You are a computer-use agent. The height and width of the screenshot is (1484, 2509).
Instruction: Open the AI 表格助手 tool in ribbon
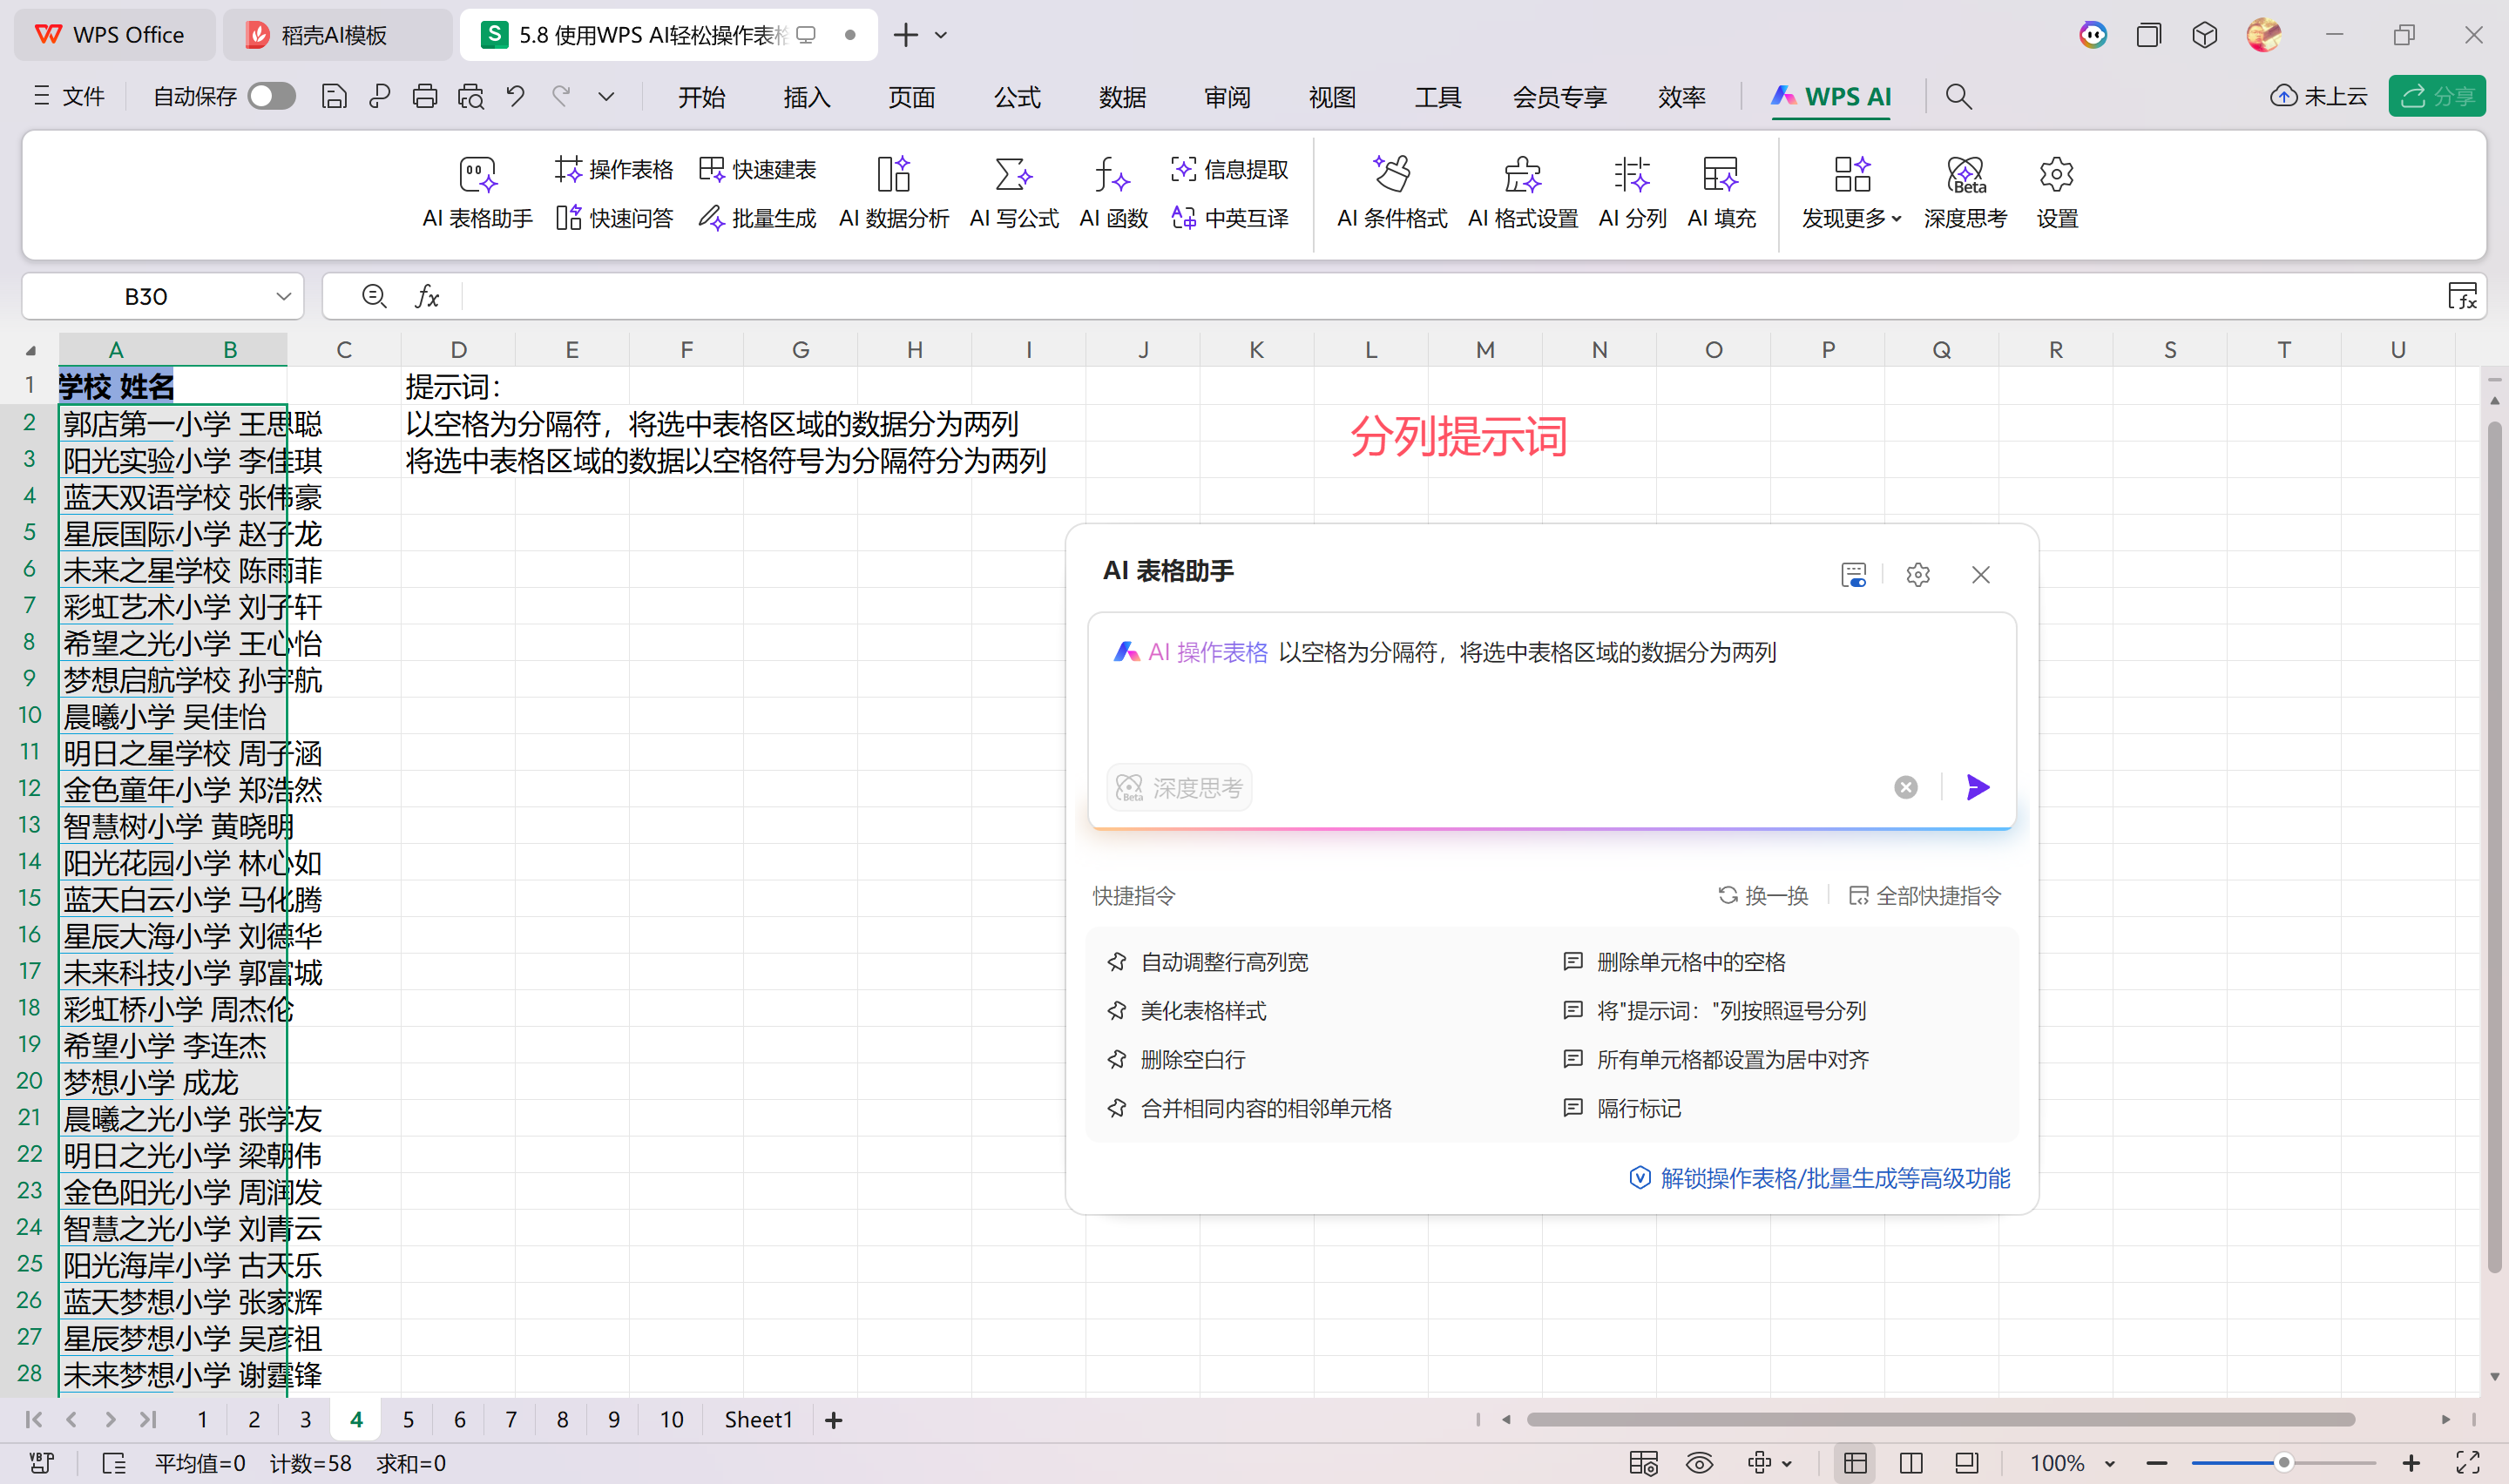(477, 193)
